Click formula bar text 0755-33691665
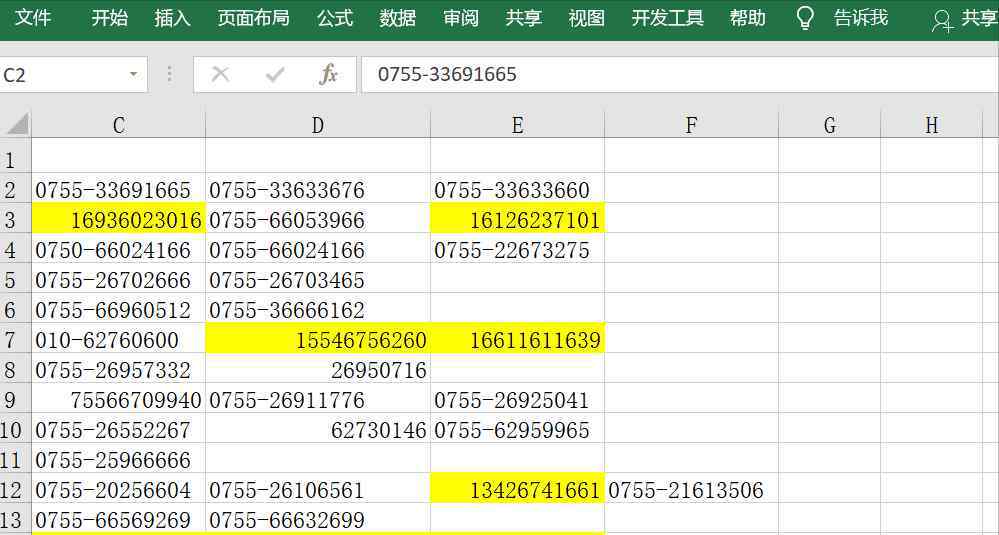Viewport: 999px width, 535px height. coord(447,75)
